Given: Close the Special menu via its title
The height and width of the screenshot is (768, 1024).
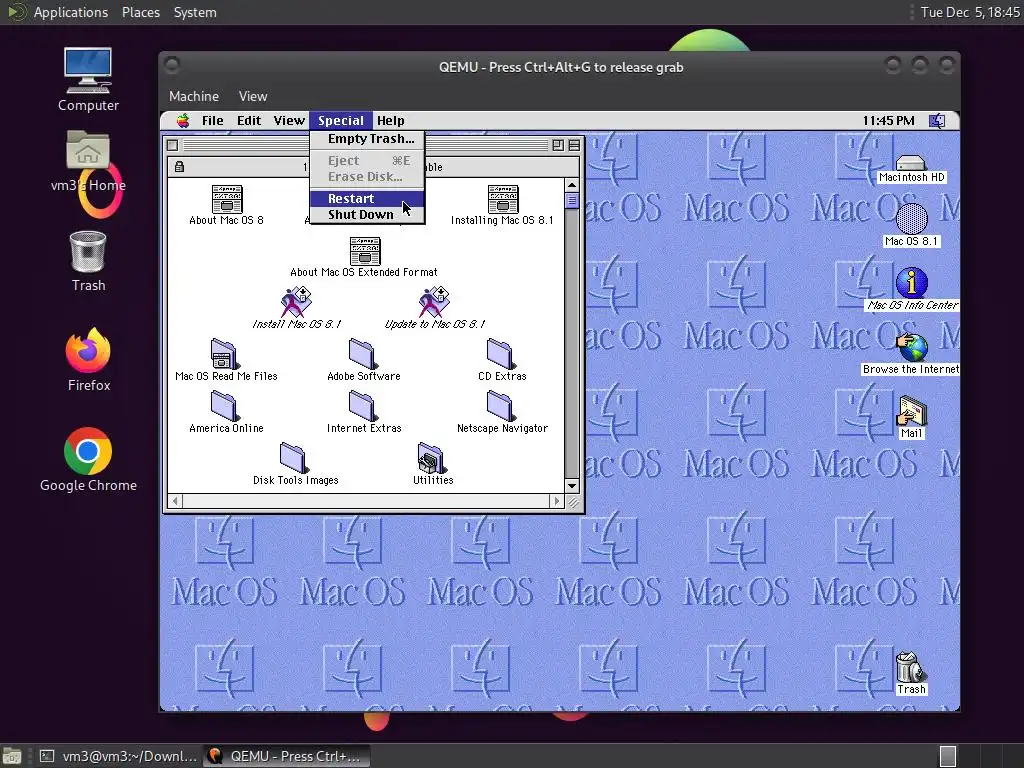Looking at the screenshot, I should tap(341, 120).
